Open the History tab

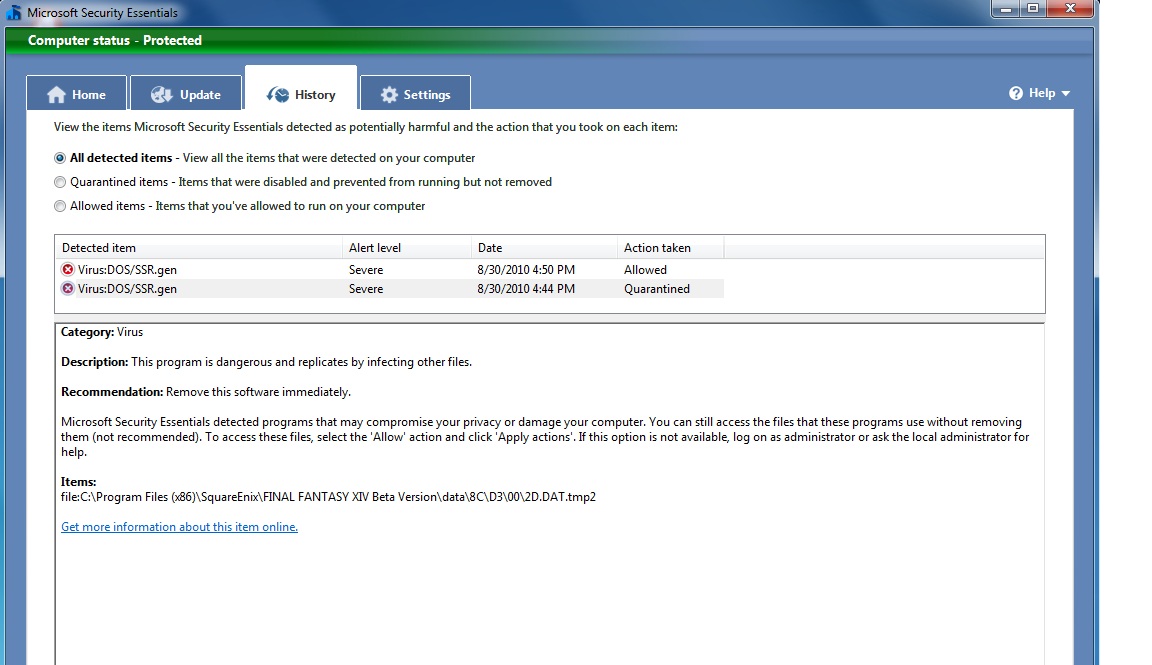point(301,88)
